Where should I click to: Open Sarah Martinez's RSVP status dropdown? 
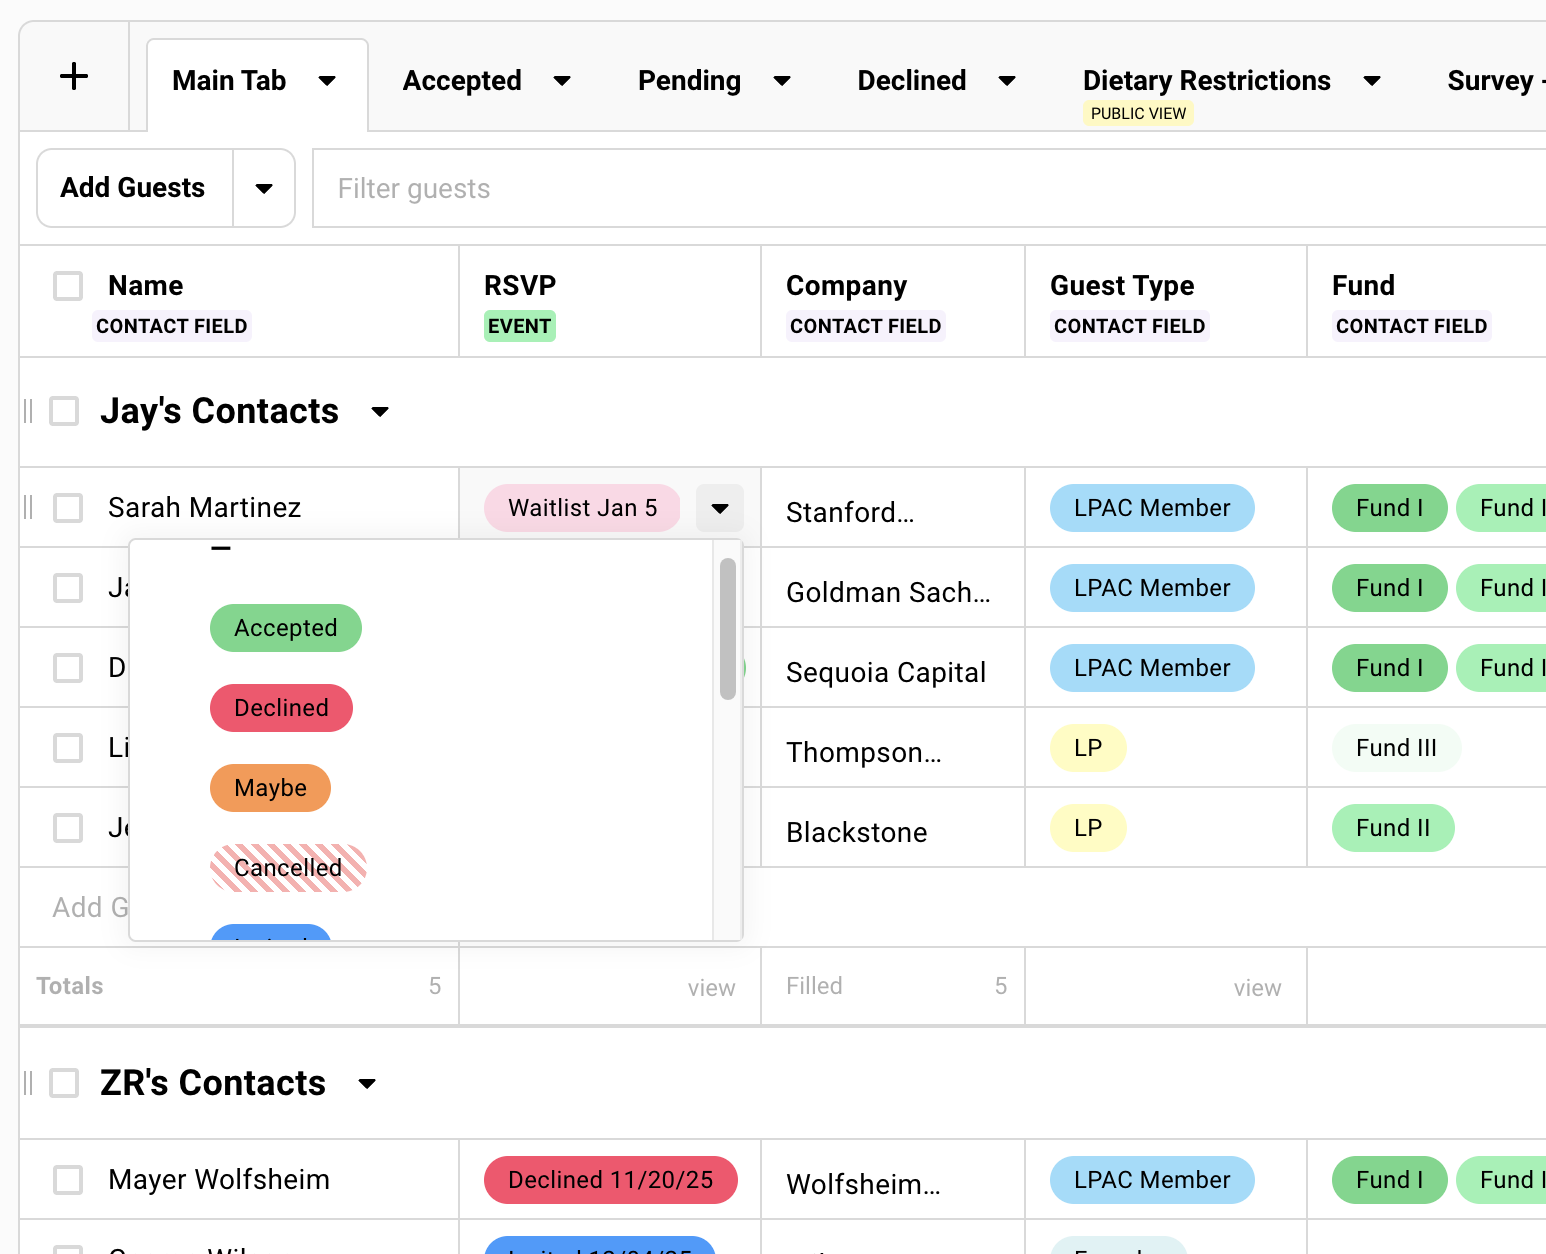coord(719,508)
